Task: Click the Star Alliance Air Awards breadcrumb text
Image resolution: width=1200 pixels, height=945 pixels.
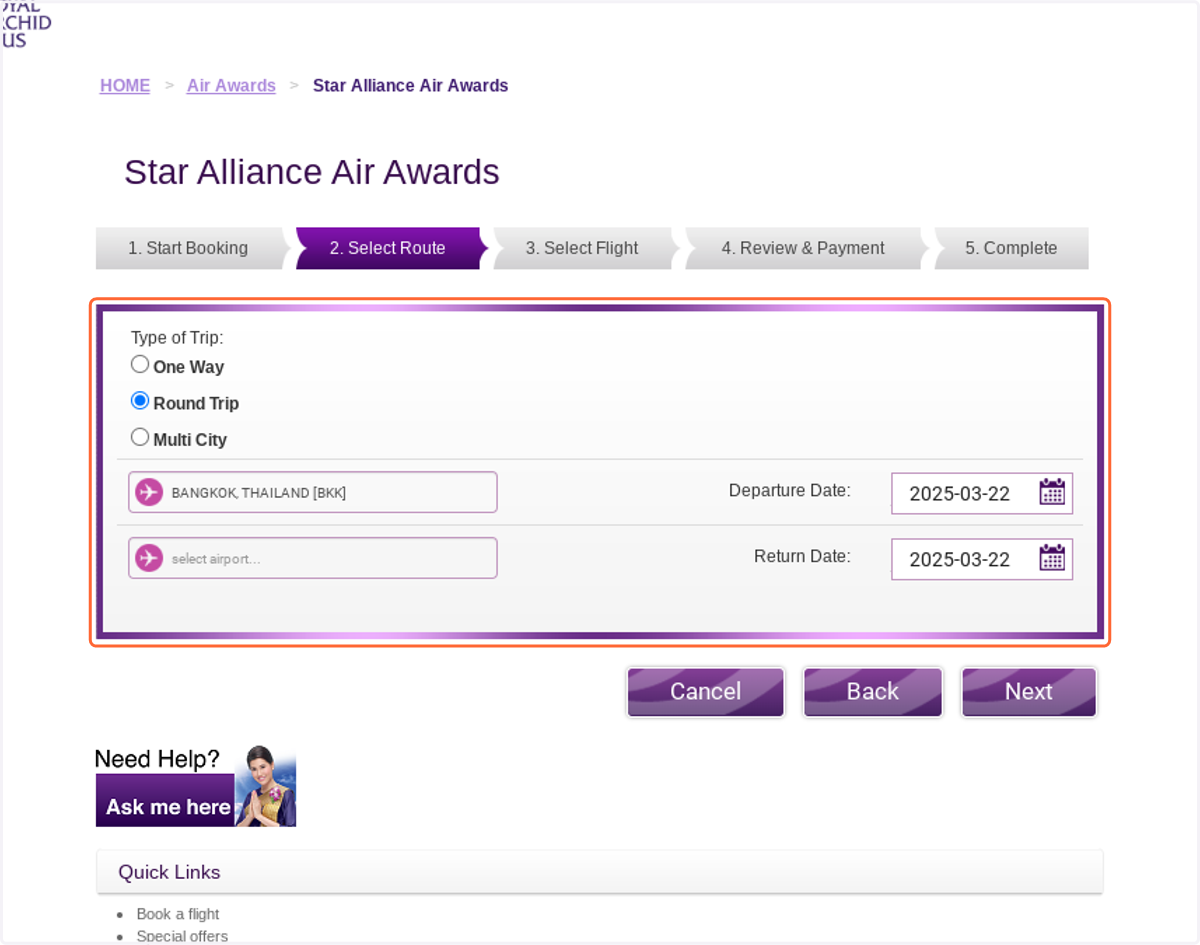Action: [410, 86]
